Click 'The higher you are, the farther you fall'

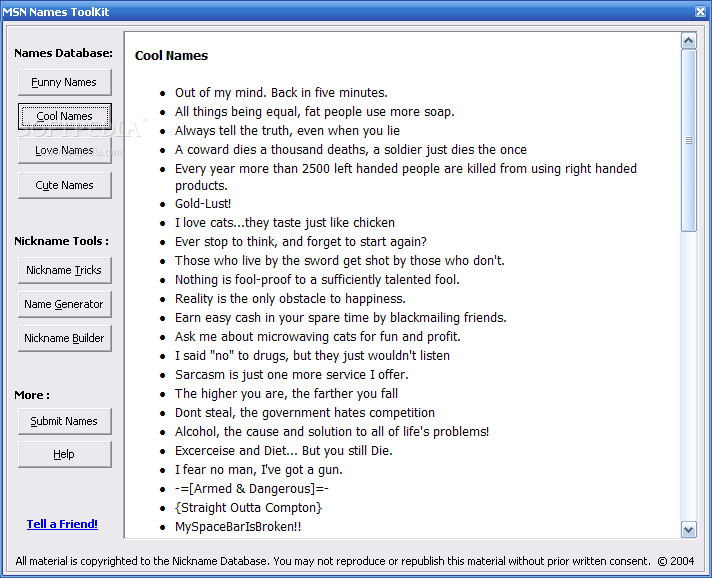point(287,394)
